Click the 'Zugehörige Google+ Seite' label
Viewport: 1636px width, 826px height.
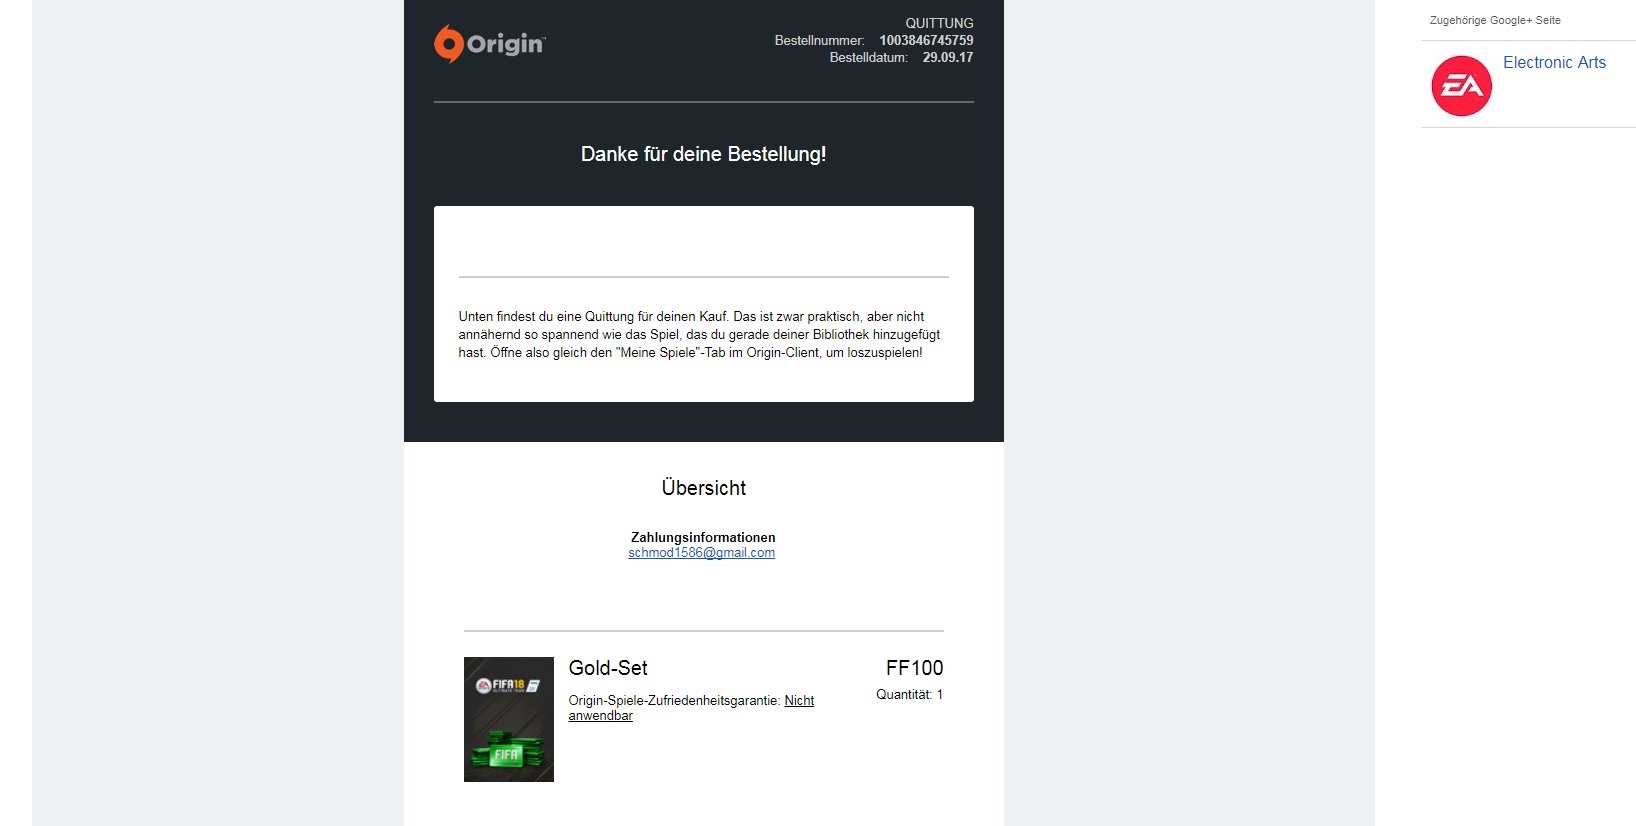(1495, 20)
